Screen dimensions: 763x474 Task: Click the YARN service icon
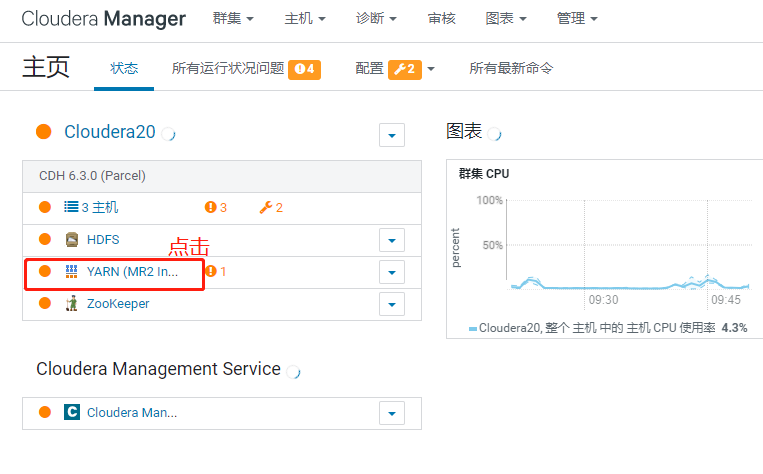(72, 272)
